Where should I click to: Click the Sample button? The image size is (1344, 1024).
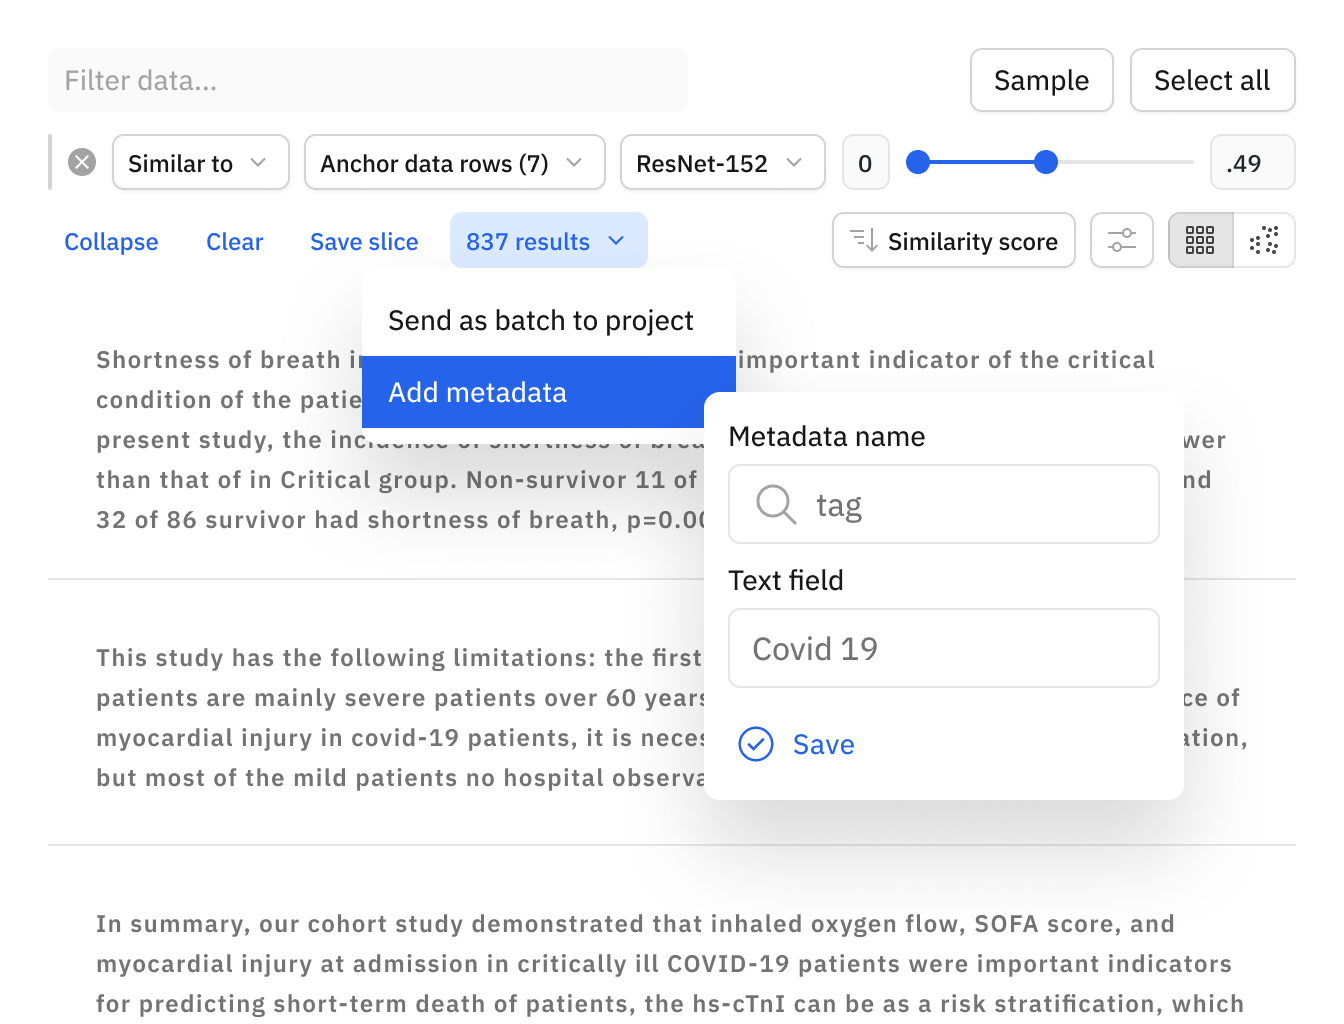(x=1042, y=80)
